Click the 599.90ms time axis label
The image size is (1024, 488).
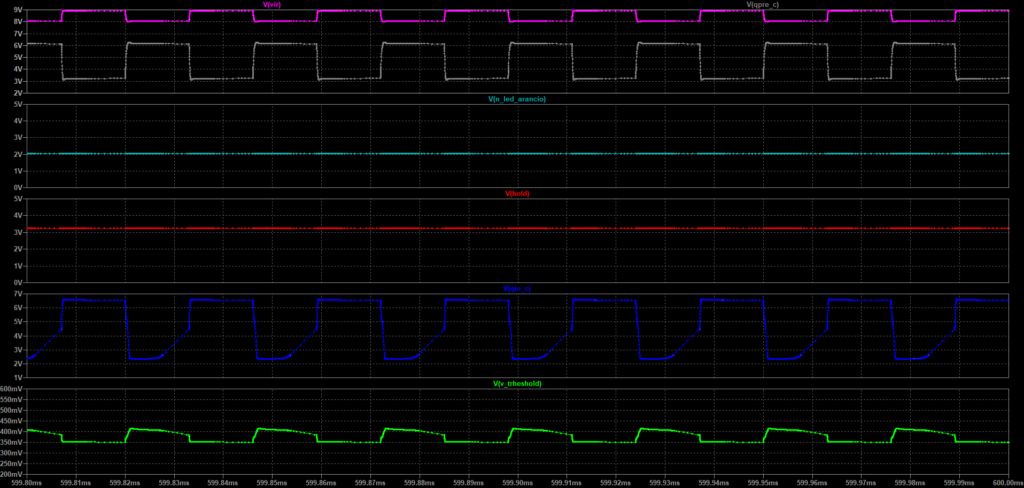pos(517,482)
